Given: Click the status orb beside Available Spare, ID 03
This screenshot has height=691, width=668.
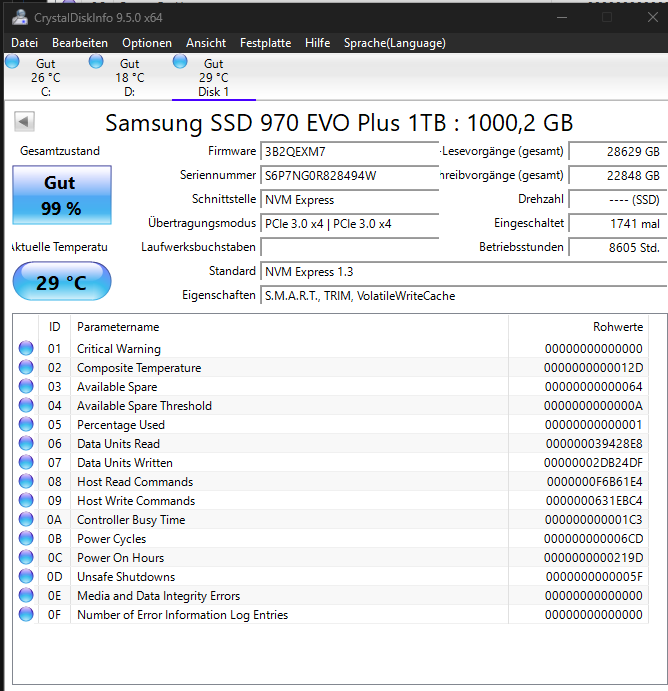Looking at the screenshot, I should (26, 386).
